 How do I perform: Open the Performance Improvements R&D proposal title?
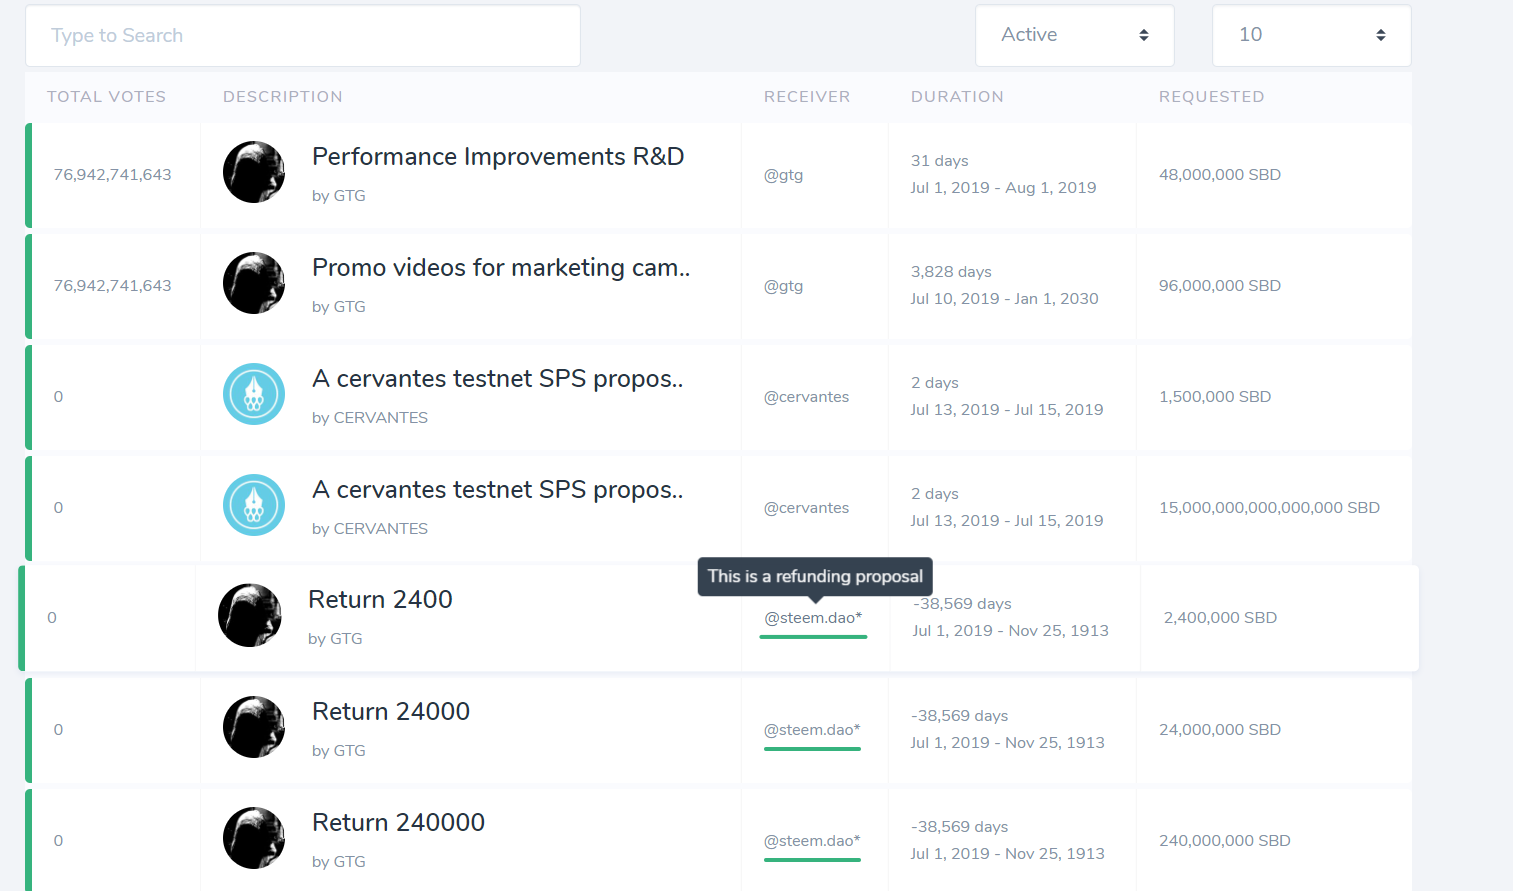(x=498, y=157)
